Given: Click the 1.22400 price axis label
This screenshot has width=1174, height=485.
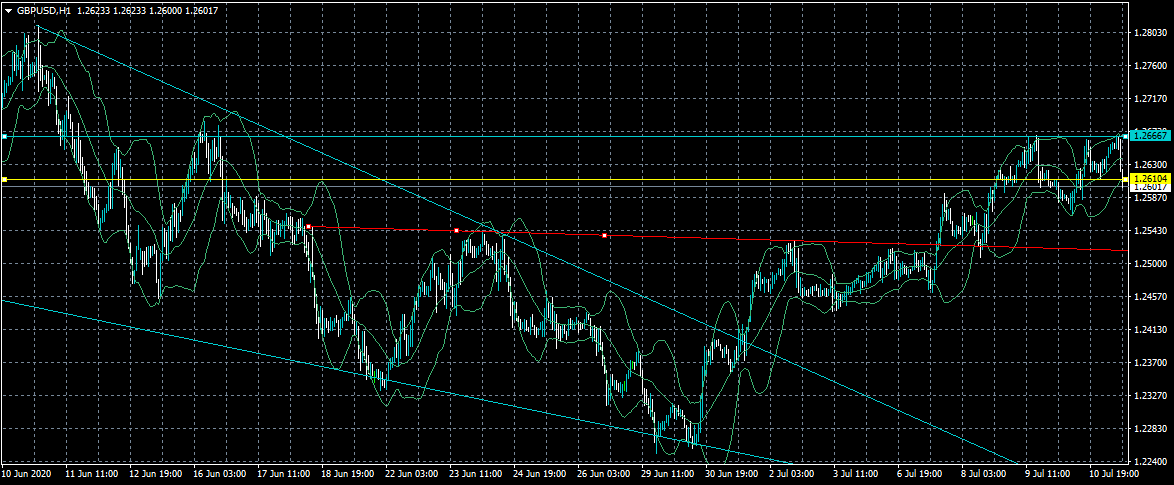Looking at the screenshot, I should (1150, 461).
